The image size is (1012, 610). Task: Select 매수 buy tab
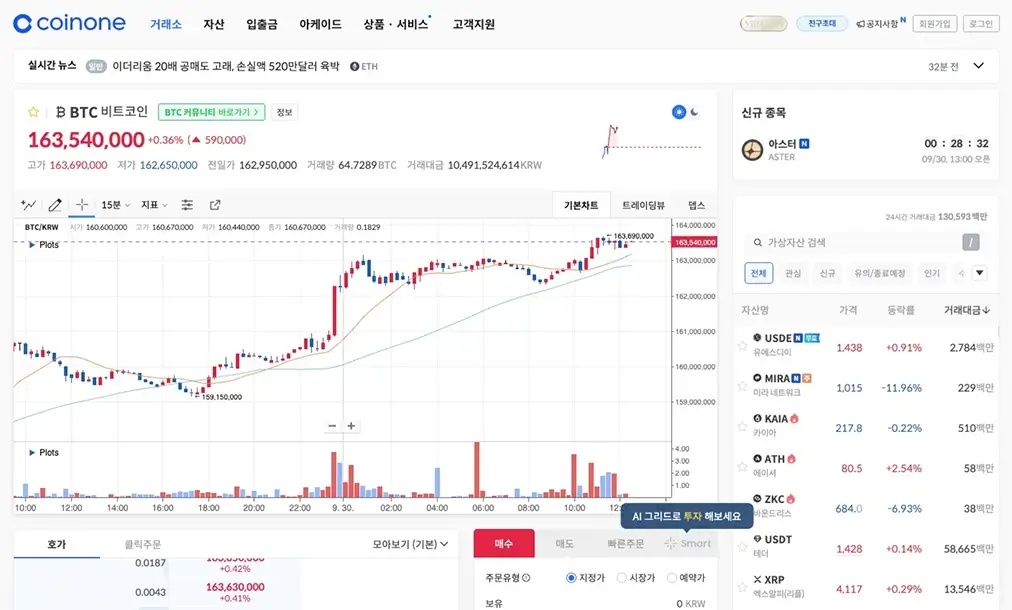(504, 544)
